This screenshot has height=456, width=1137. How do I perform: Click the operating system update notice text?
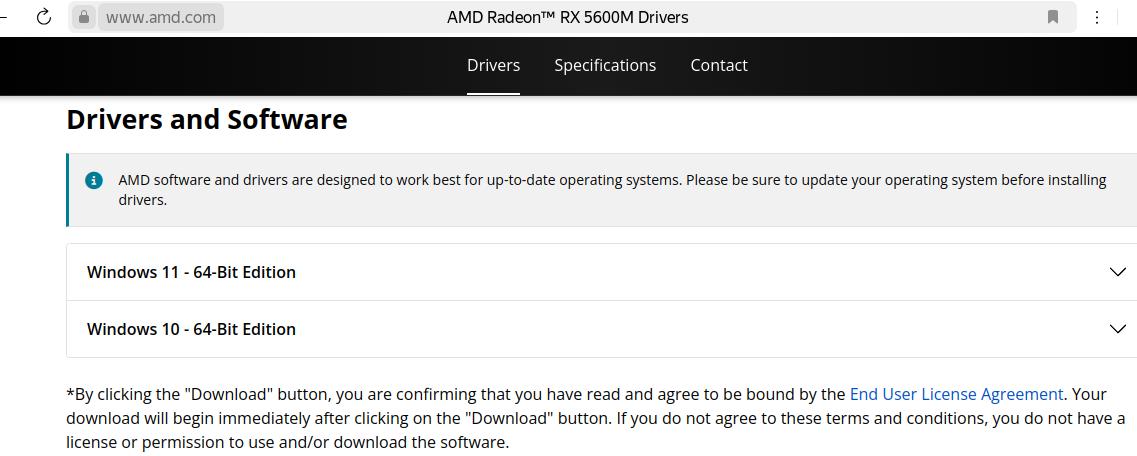click(612, 190)
